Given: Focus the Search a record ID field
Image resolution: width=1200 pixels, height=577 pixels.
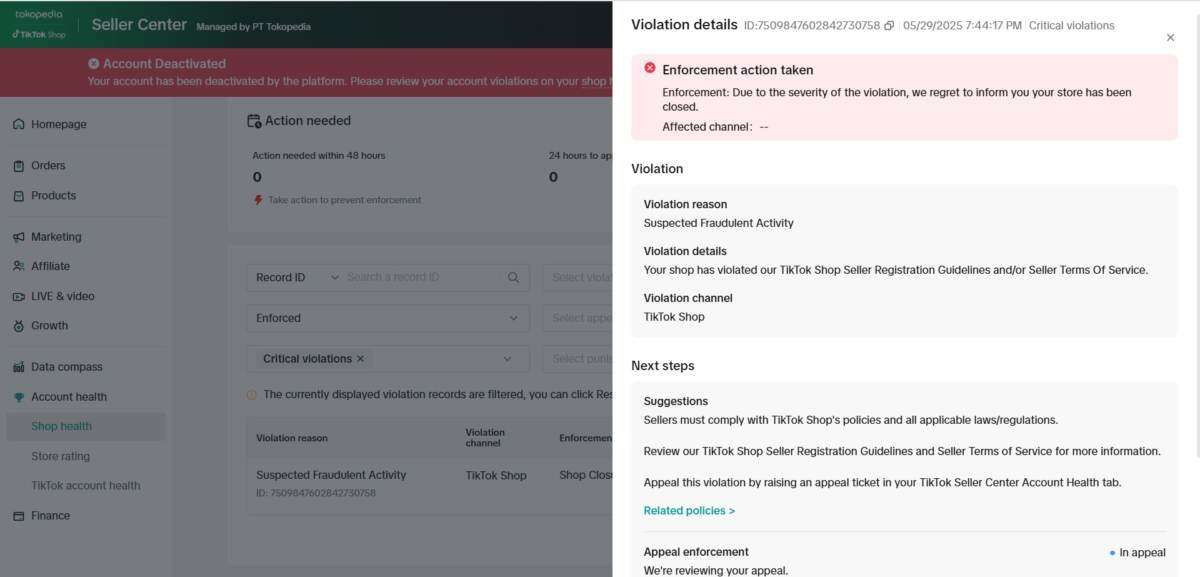Looking at the screenshot, I should click(421, 278).
